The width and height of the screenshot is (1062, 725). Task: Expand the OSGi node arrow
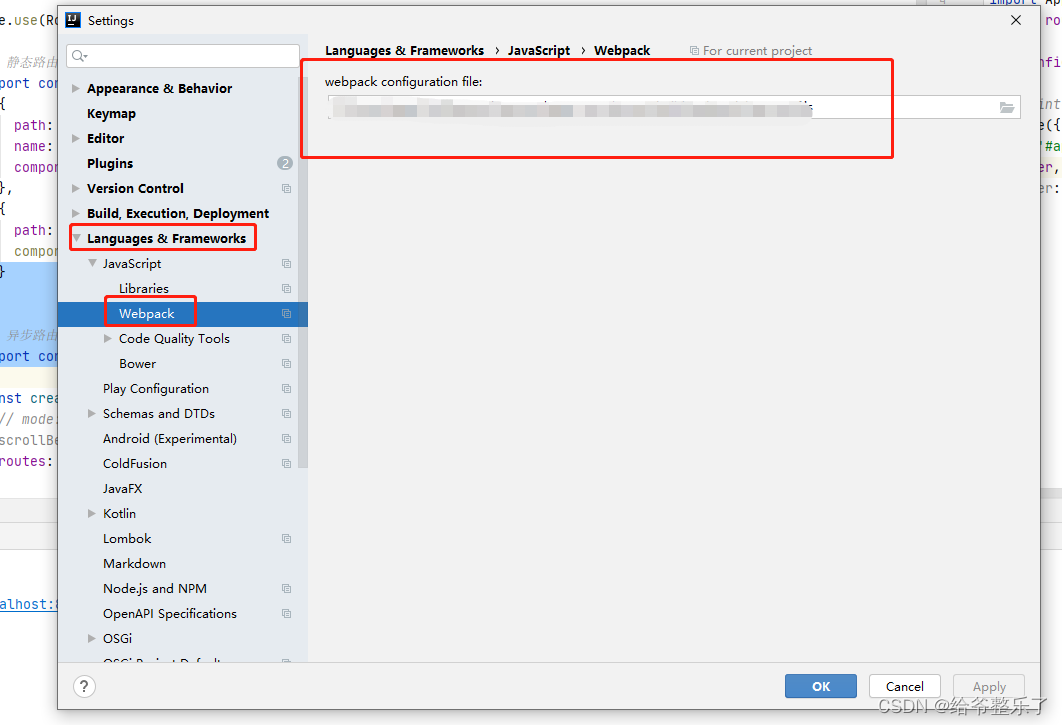[91, 638]
